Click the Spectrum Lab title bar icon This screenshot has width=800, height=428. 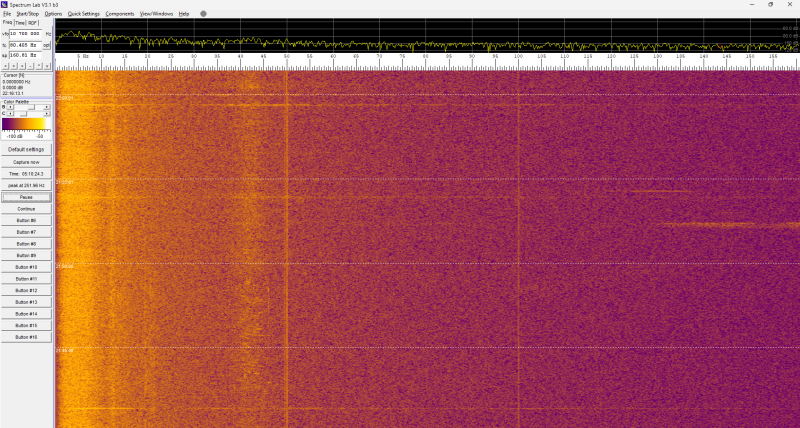(x=5, y=4)
